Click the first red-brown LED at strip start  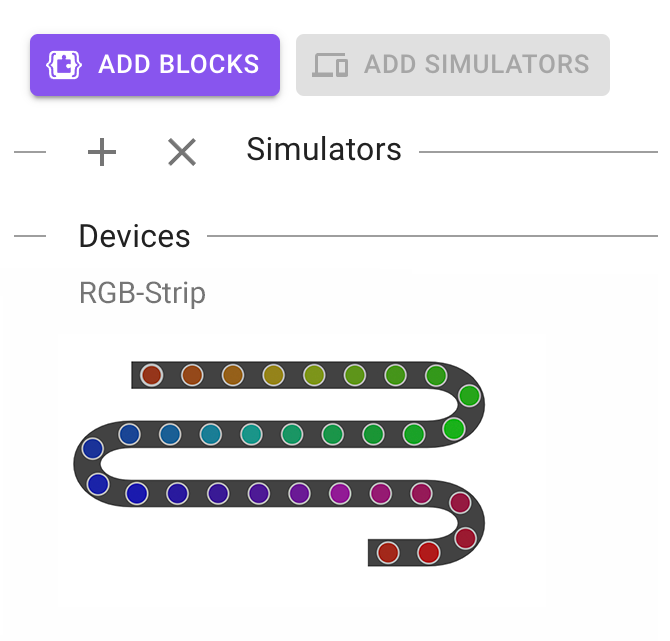(151, 375)
